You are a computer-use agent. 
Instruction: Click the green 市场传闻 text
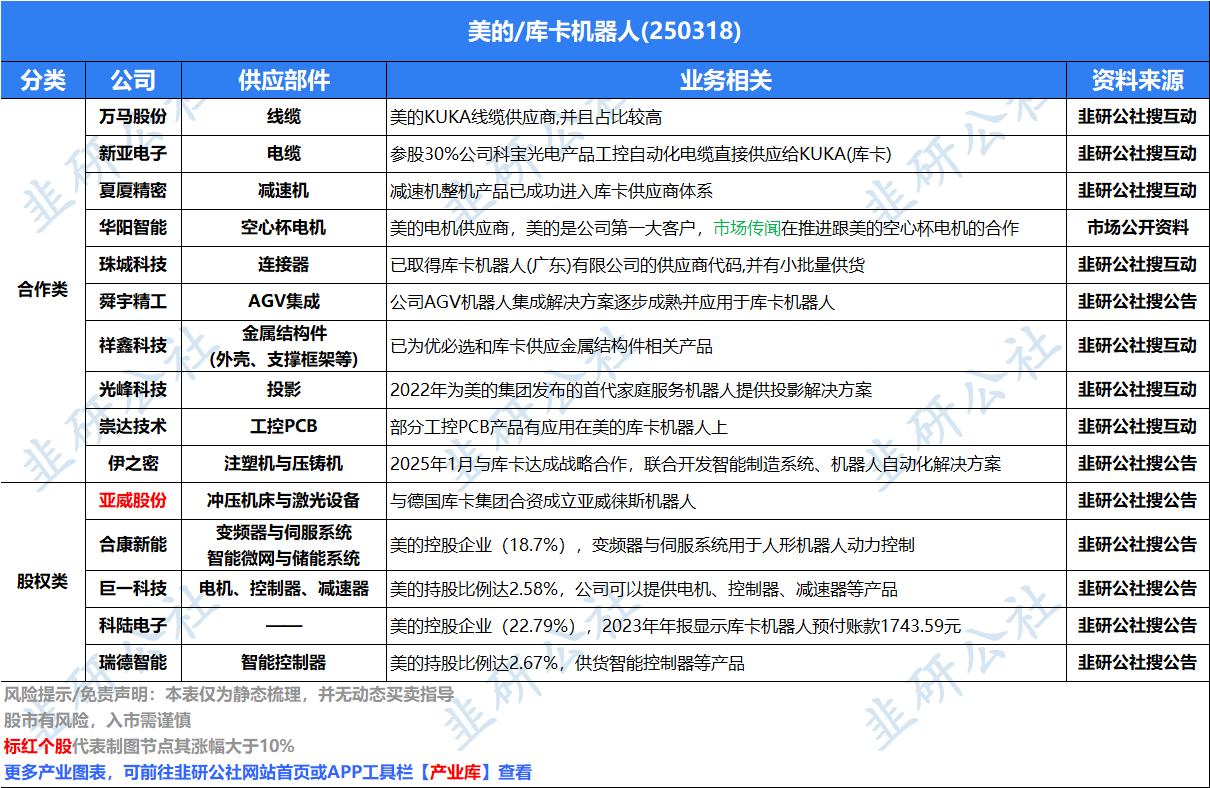pyautogui.click(x=746, y=228)
